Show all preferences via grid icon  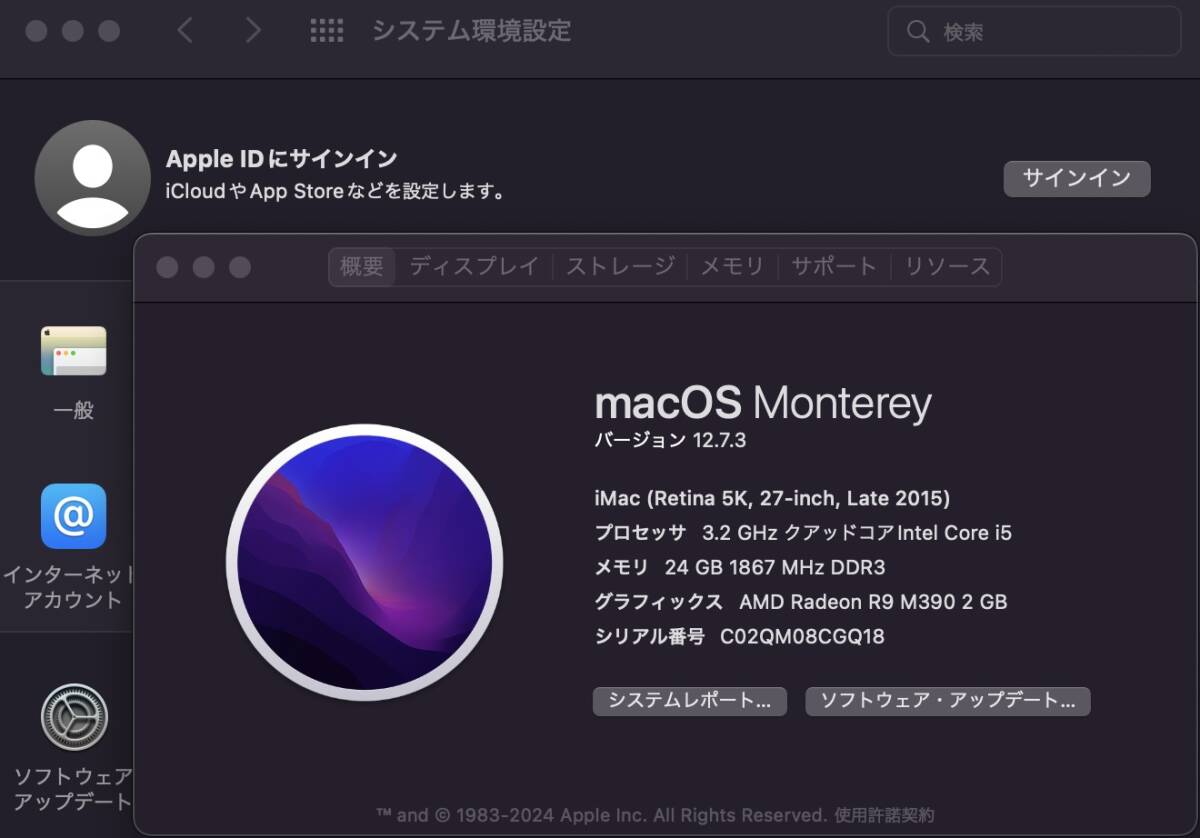(327, 31)
